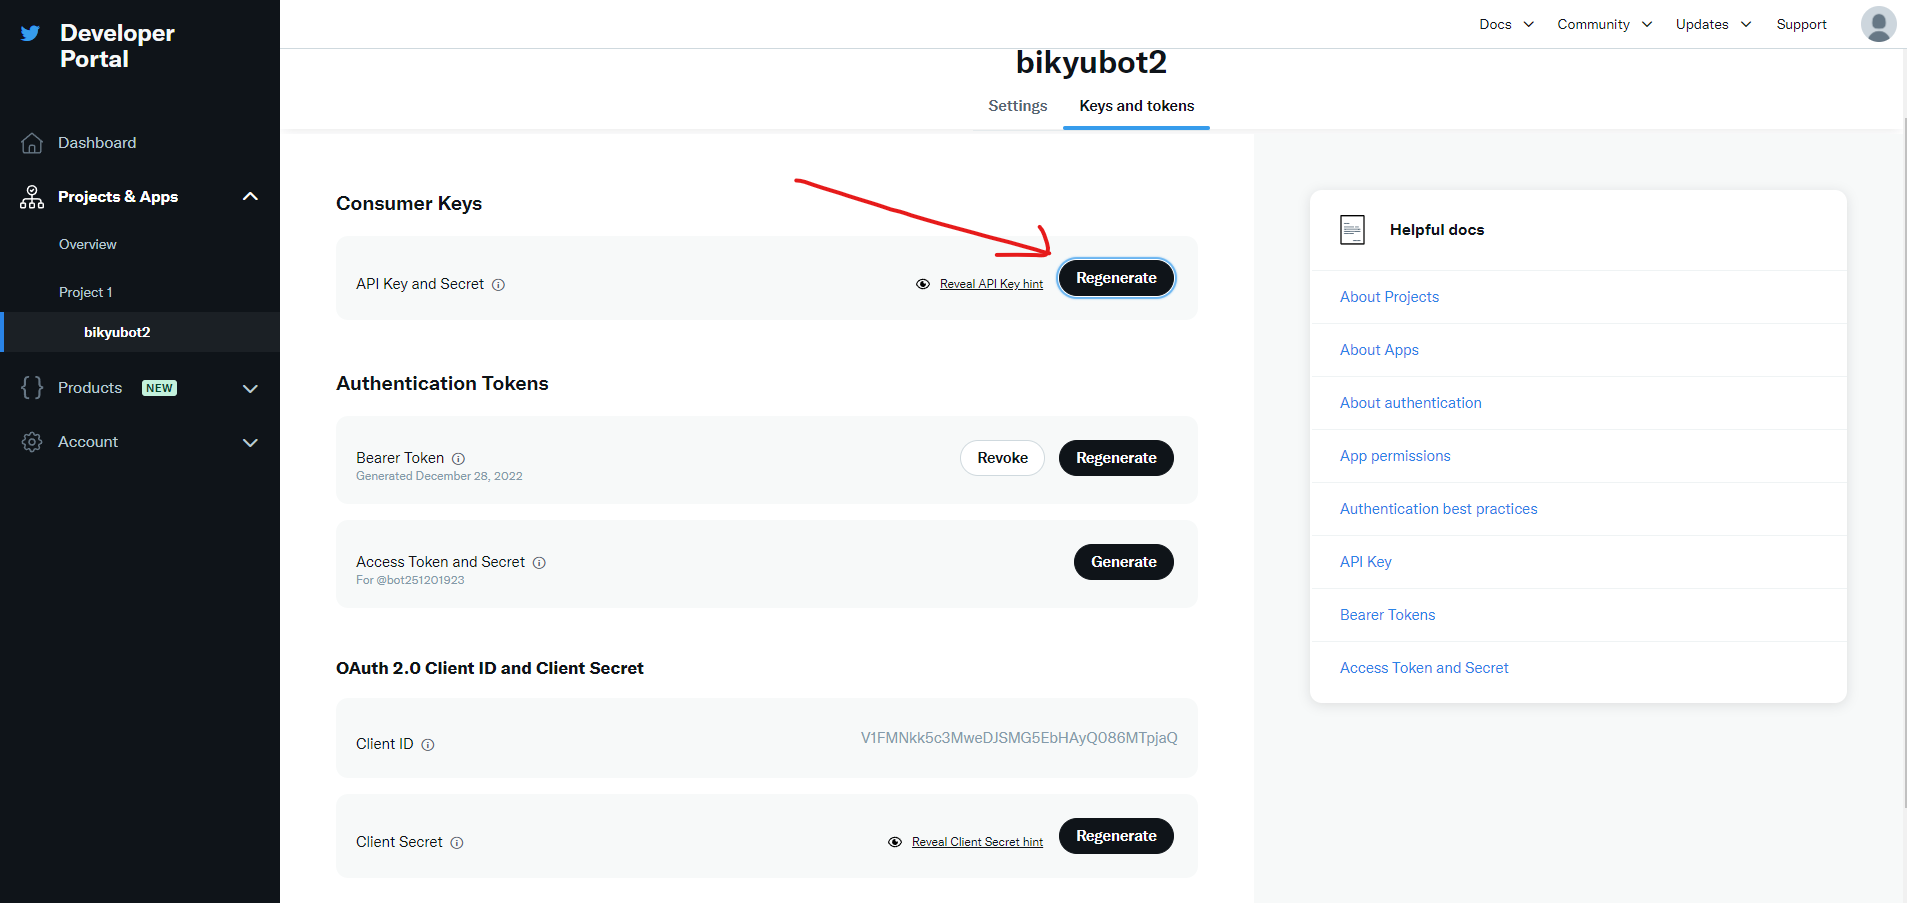Toggle the eye icon for Client Secret hint

click(x=895, y=842)
